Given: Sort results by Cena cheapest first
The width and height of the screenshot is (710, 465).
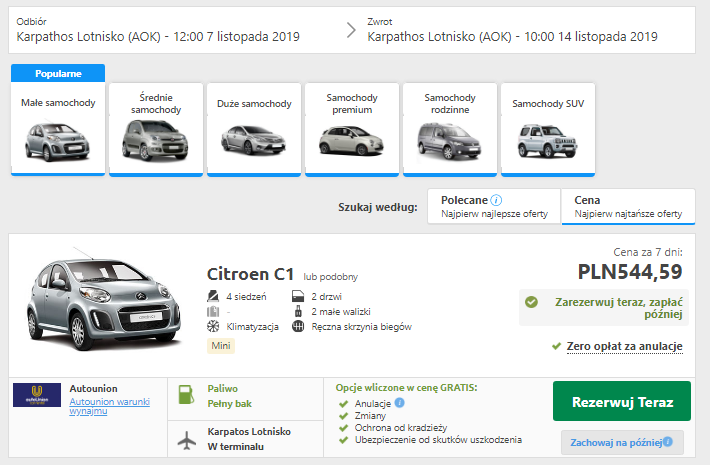Looking at the screenshot, I should click(628, 206).
